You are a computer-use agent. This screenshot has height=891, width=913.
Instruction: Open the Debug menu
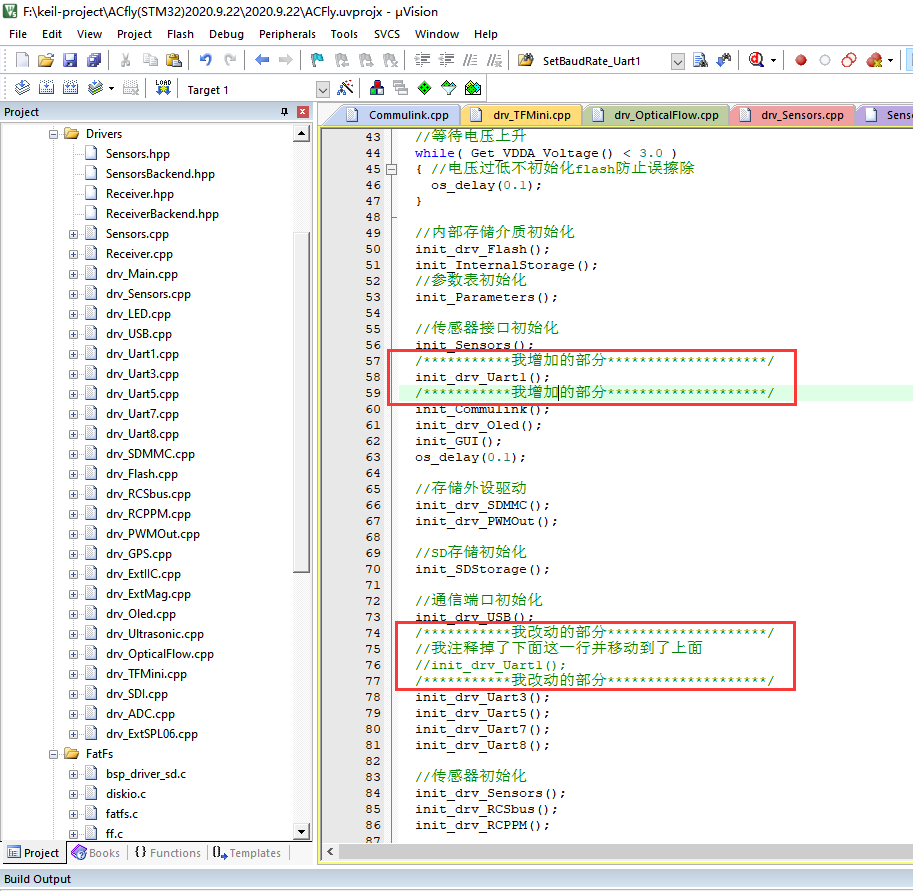tap(227, 34)
